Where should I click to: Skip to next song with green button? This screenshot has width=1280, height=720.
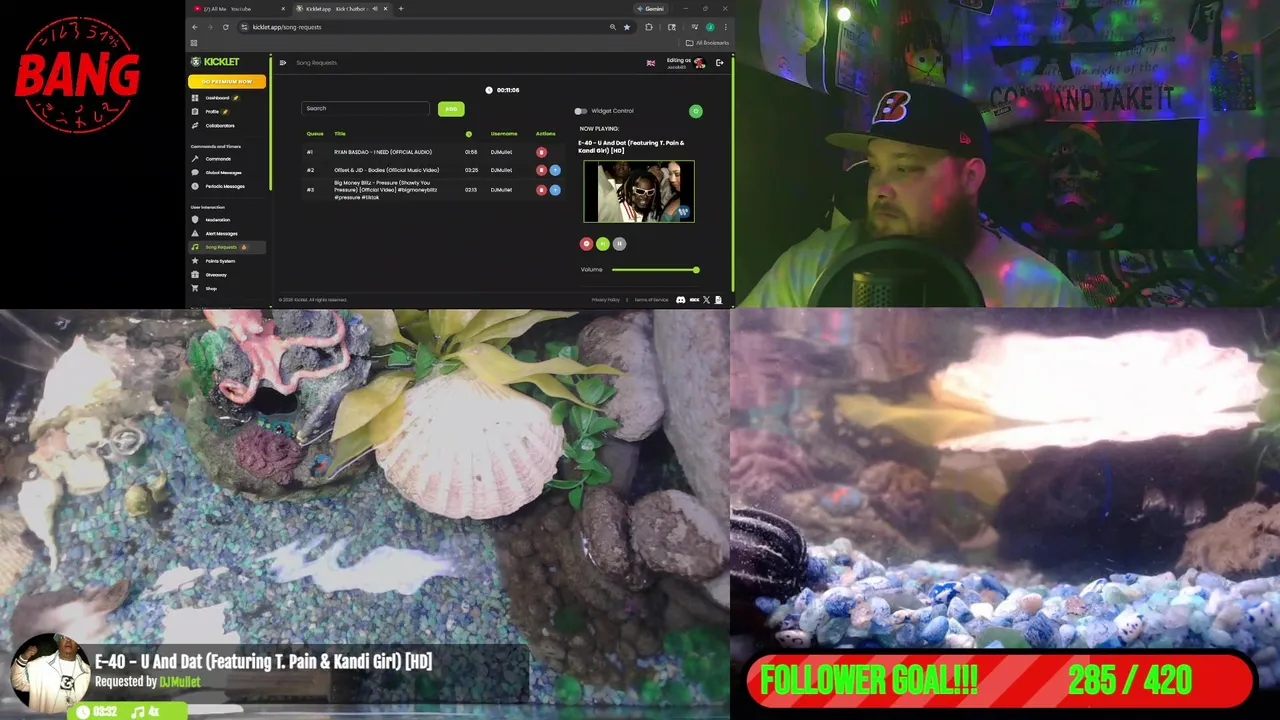coord(603,244)
